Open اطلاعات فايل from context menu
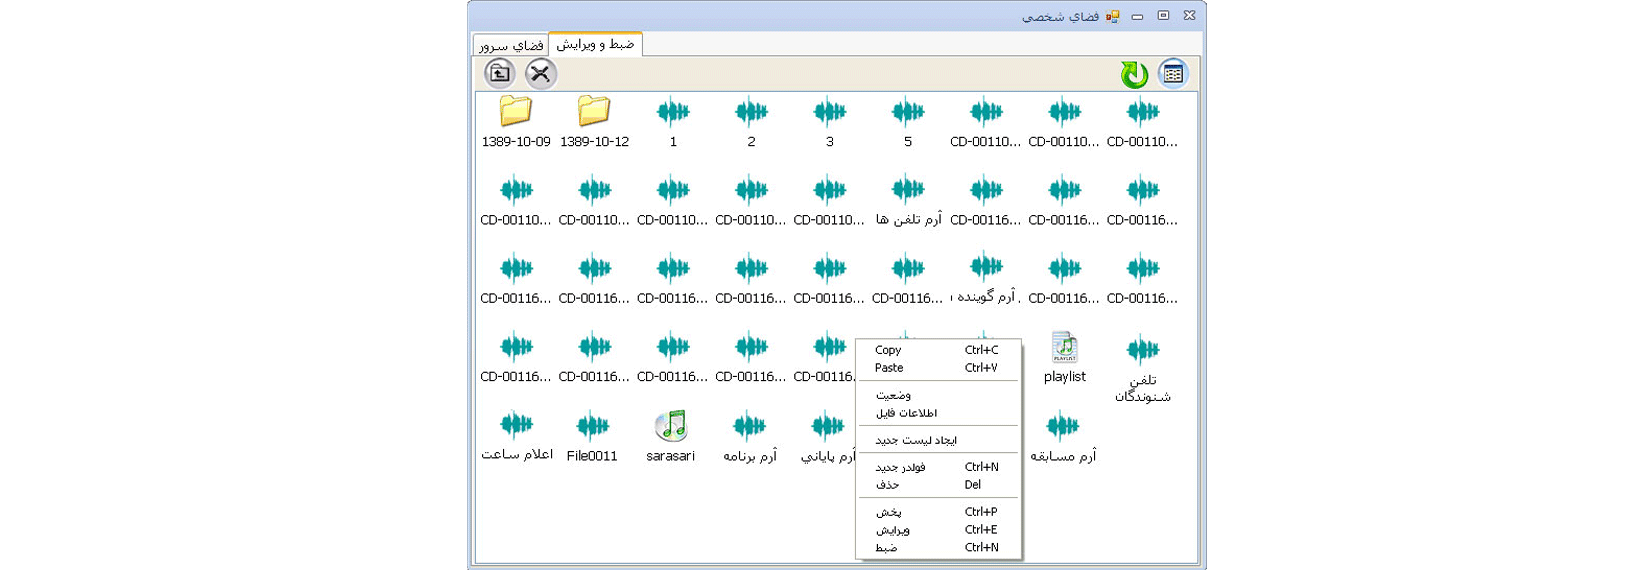The height and width of the screenshot is (570, 1650). click(906, 413)
